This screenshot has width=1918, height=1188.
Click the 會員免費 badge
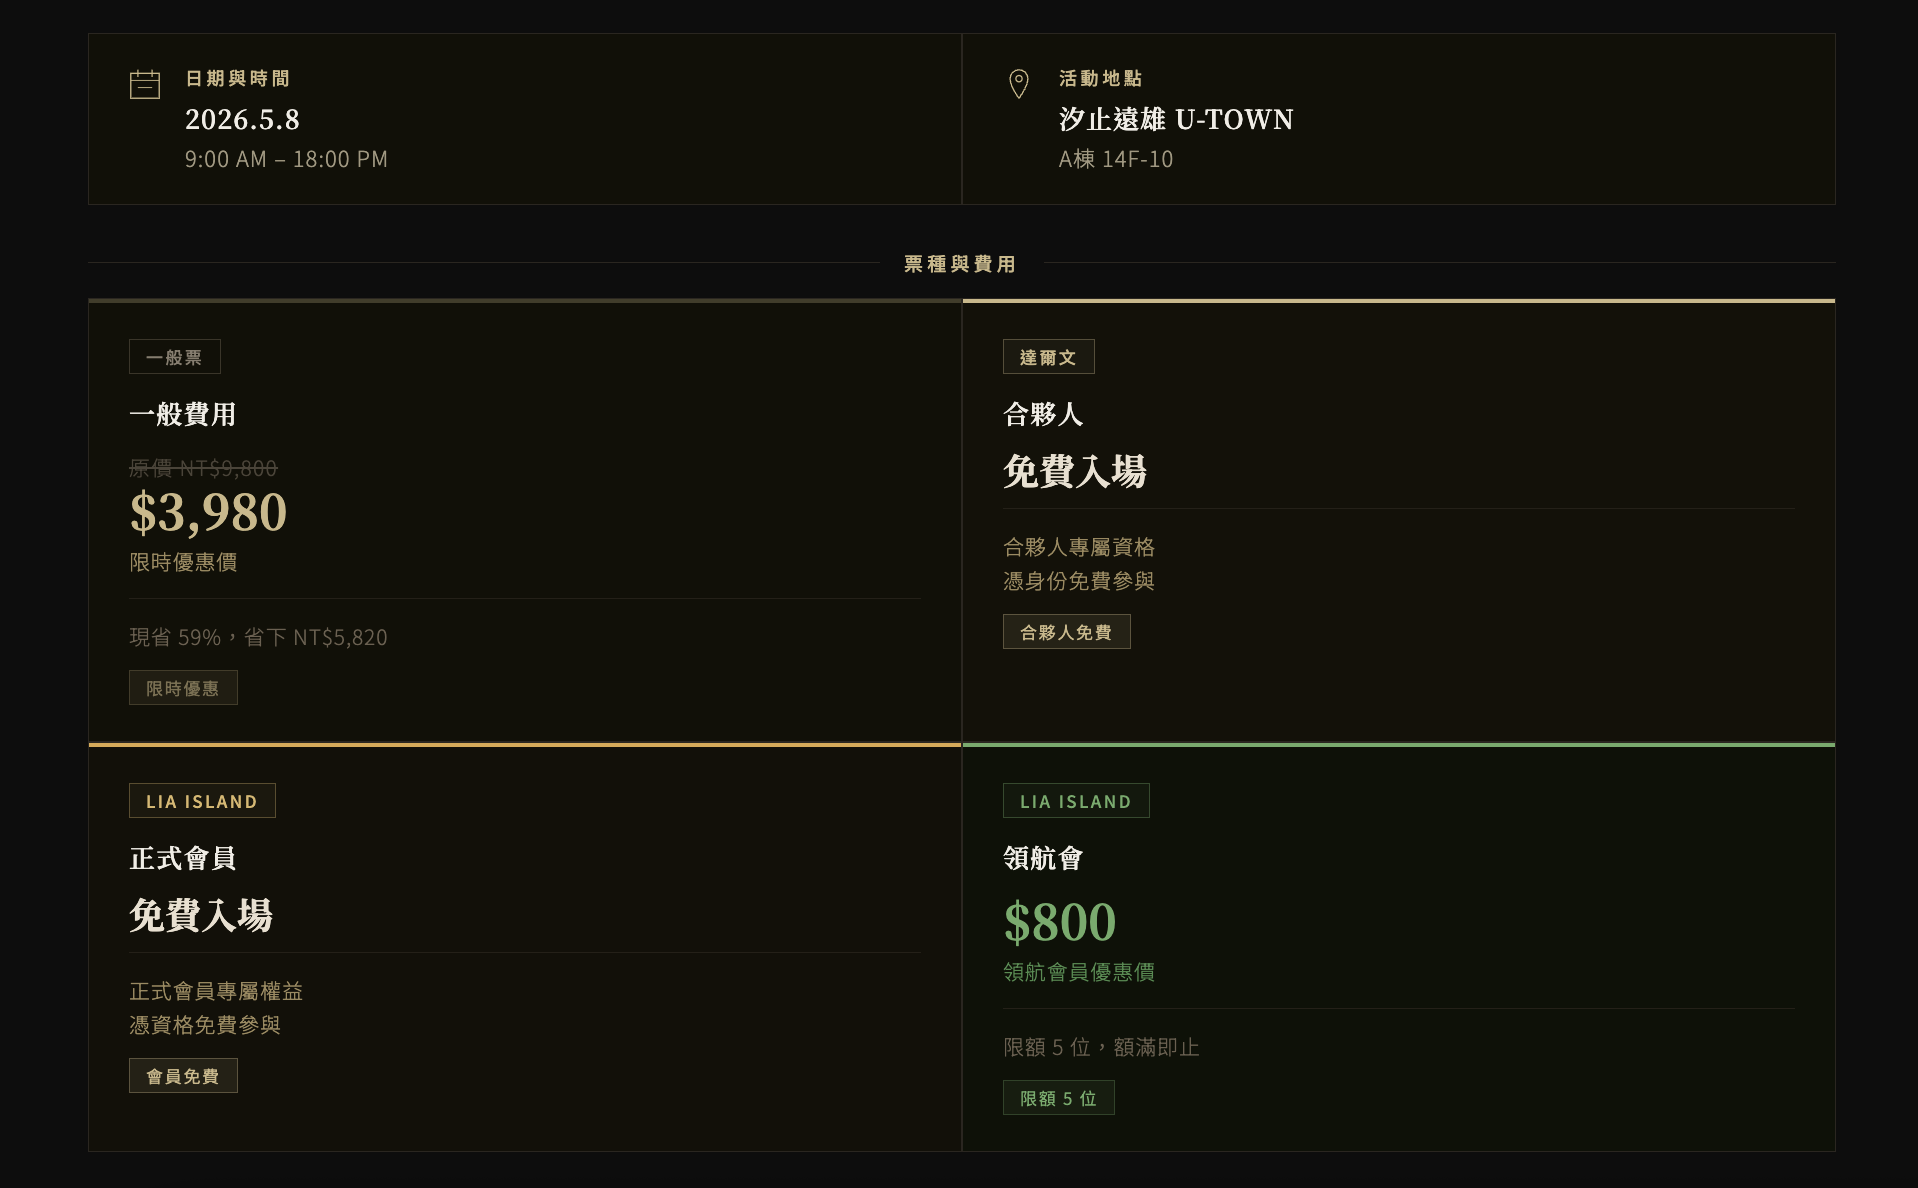click(183, 1076)
